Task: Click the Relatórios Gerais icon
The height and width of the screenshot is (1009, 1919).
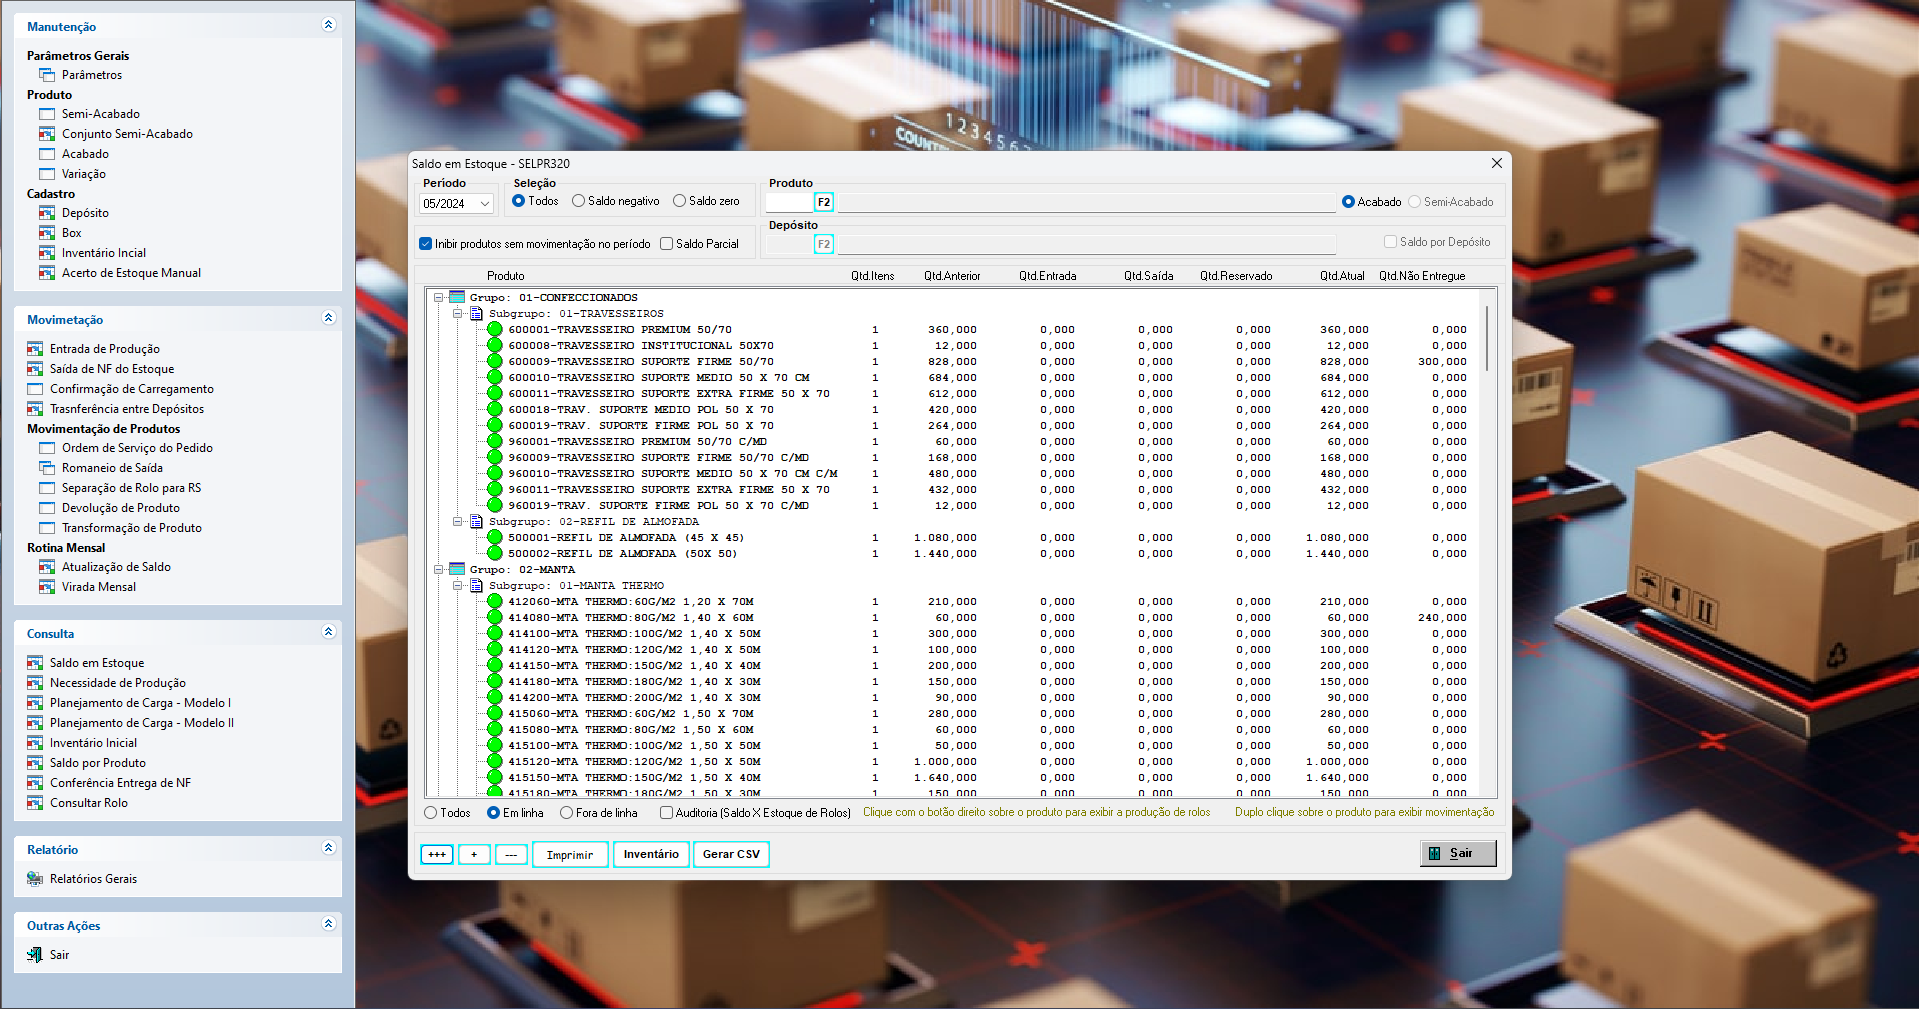Action: point(35,879)
